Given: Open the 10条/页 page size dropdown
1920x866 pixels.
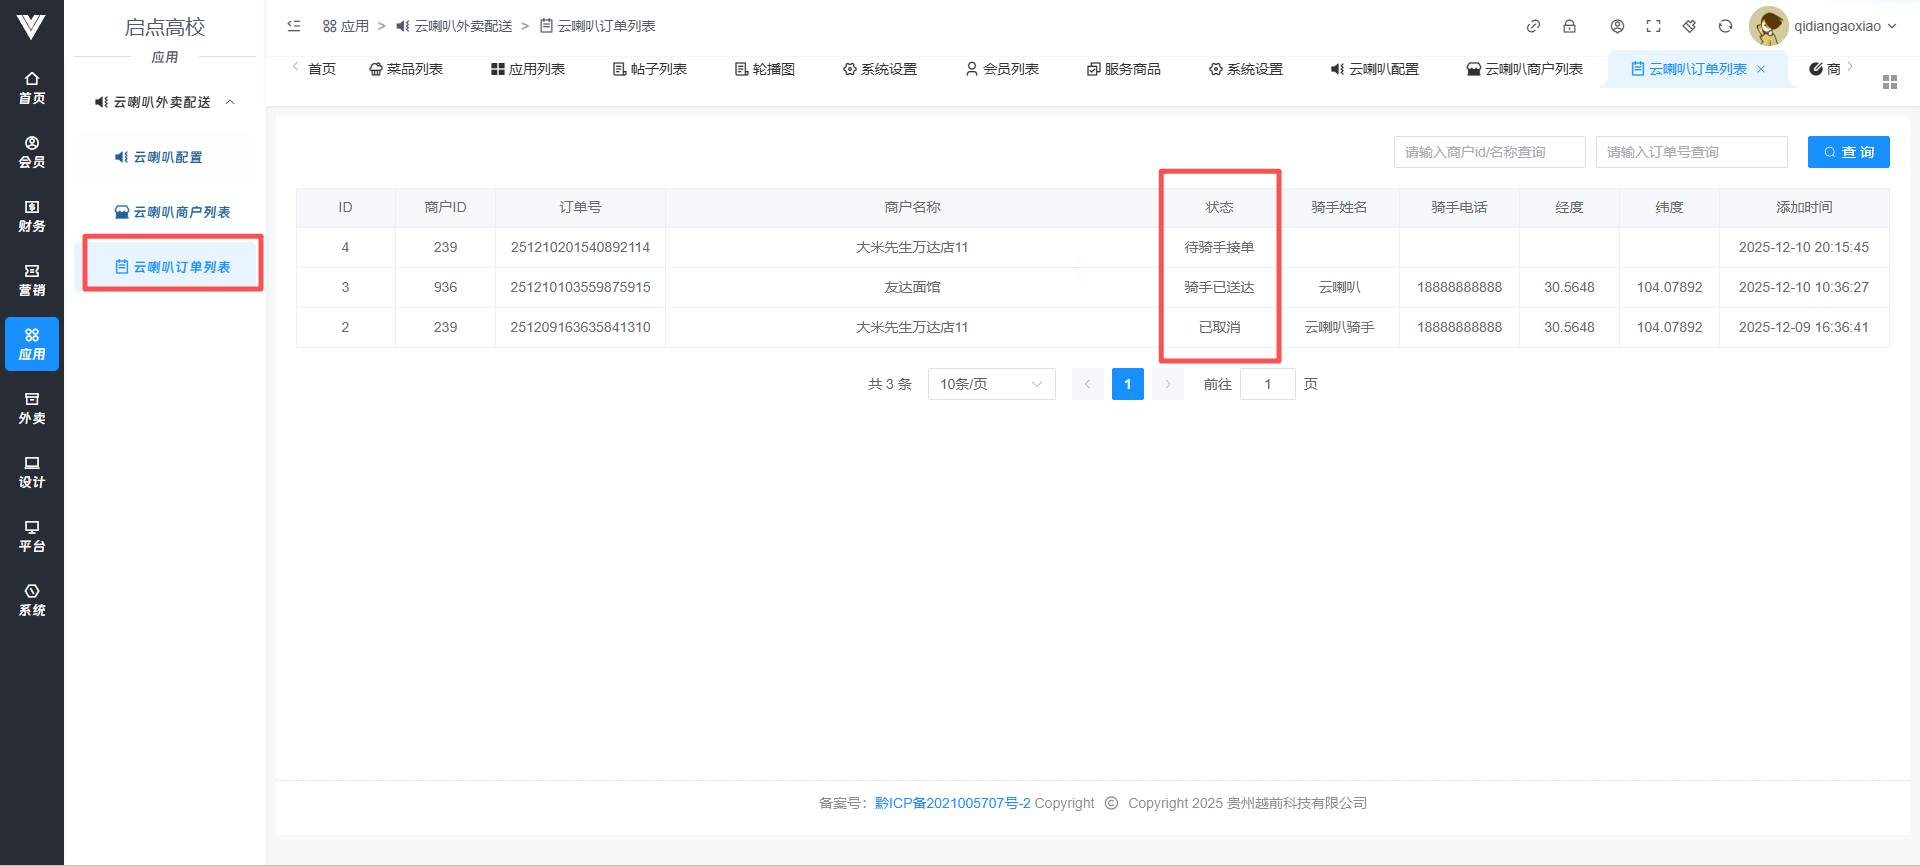Looking at the screenshot, I should tap(991, 384).
